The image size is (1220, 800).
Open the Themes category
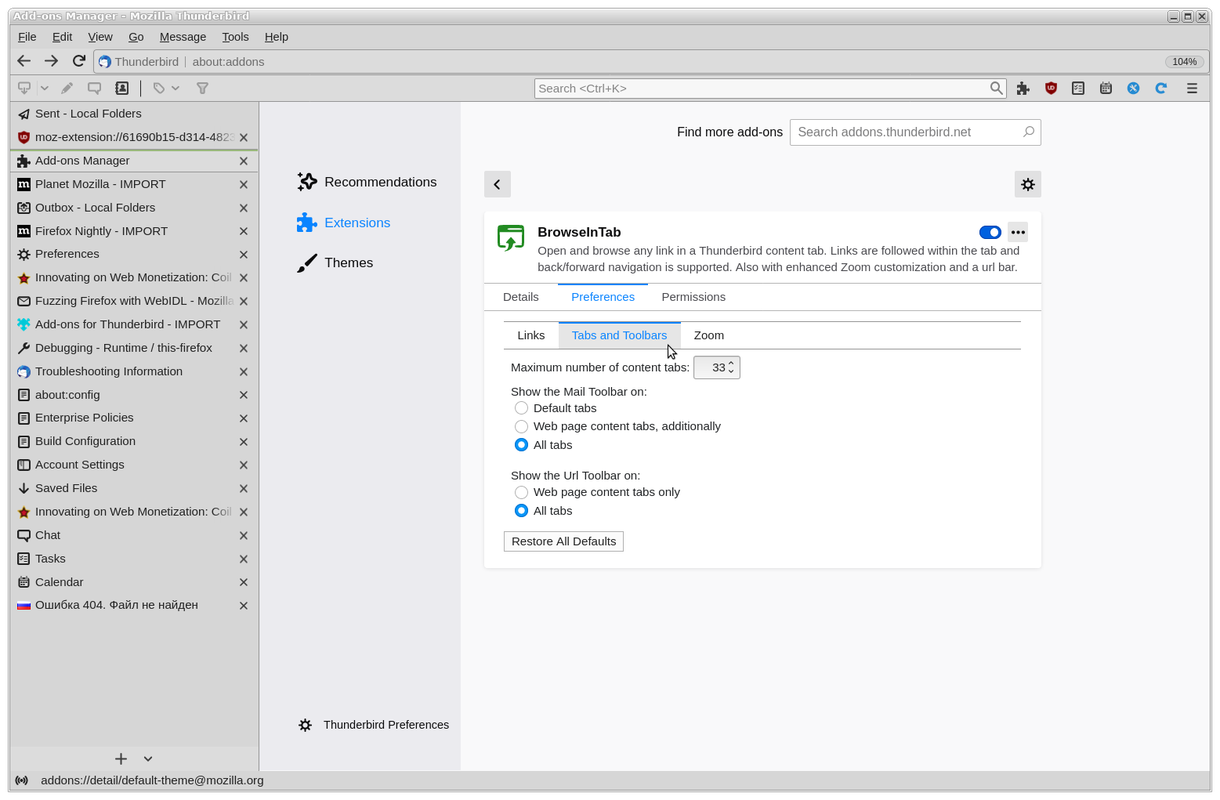[x=335, y=263]
